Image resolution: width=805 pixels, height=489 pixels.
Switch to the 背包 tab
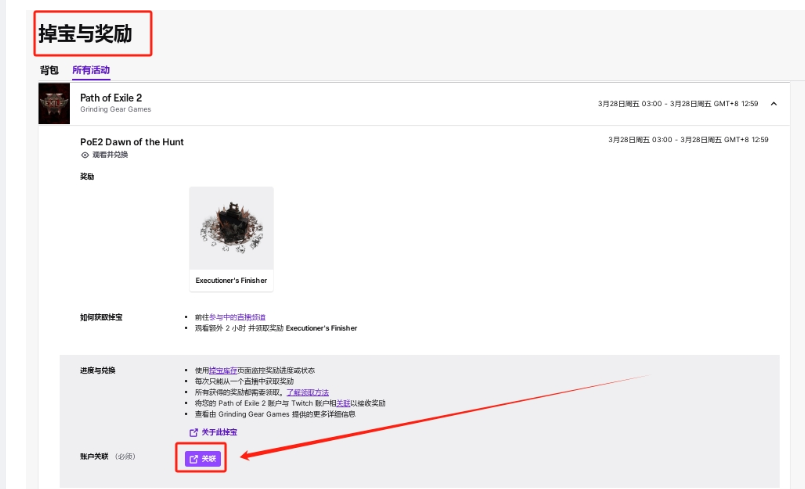(x=49, y=70)
